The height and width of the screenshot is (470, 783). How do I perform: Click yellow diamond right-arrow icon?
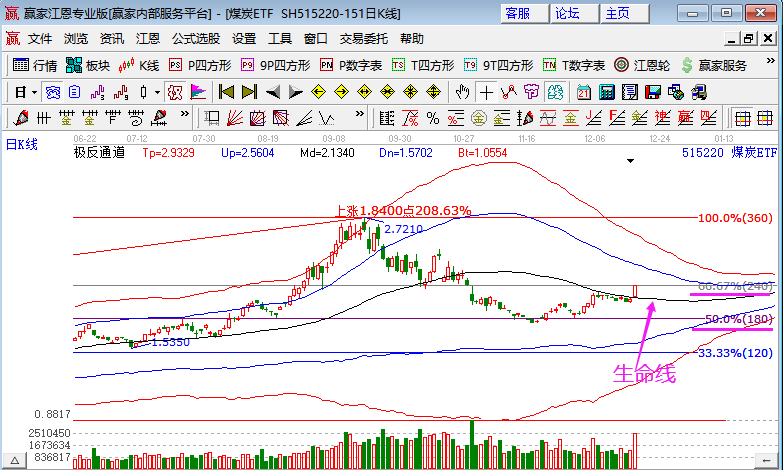pyautogui.click(x=342, y=92)
